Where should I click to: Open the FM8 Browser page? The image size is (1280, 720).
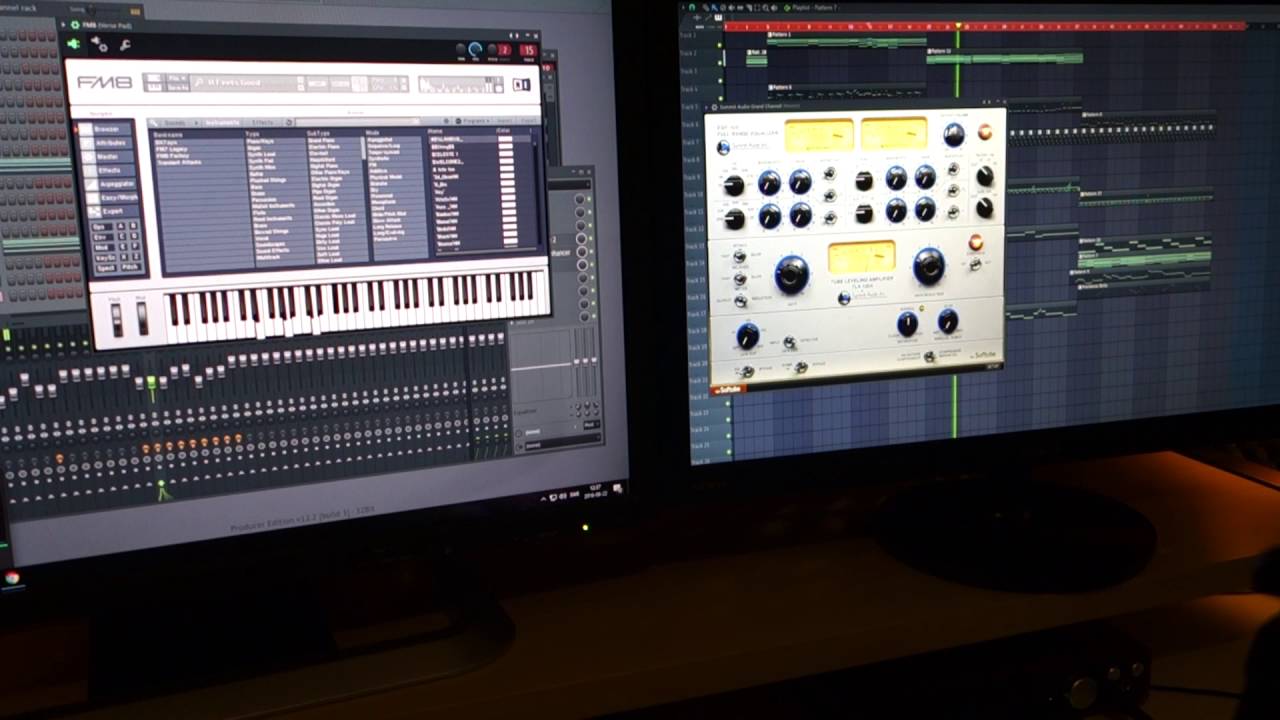[x=106, y=129]
